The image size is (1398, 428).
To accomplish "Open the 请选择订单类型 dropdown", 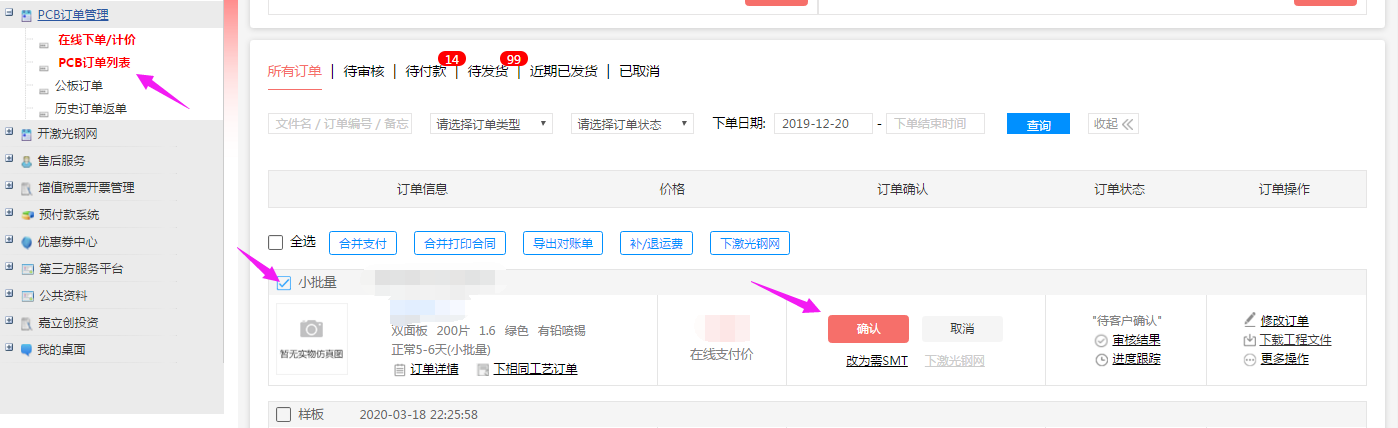I will point(491,124).
